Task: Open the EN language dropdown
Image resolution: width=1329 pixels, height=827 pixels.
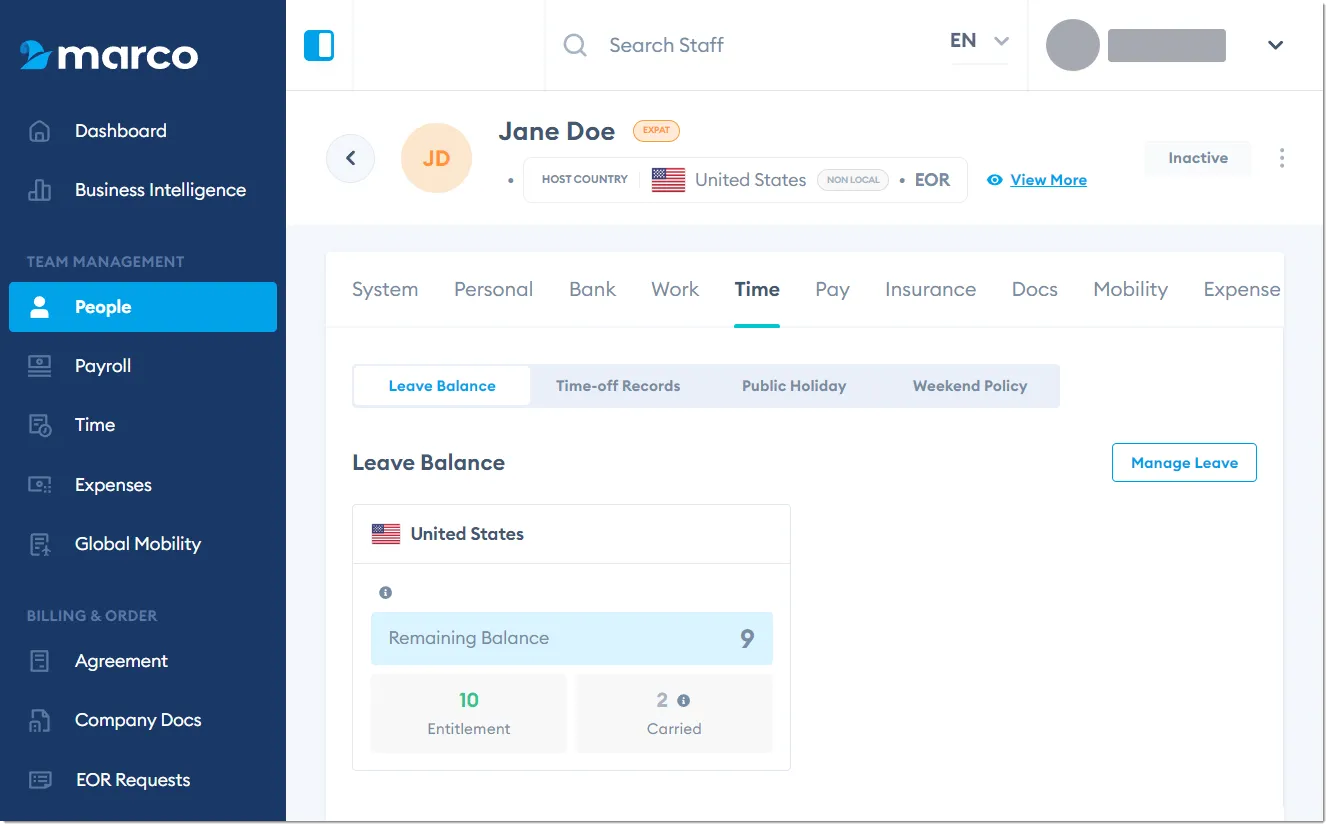Action: point(979,42)
